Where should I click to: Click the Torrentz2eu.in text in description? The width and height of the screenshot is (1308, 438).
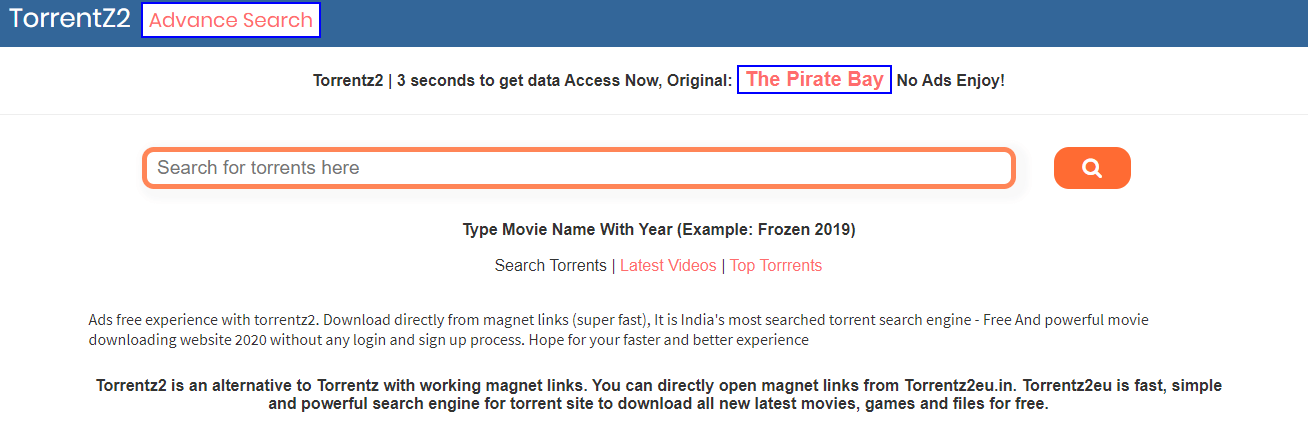point(960,386)
